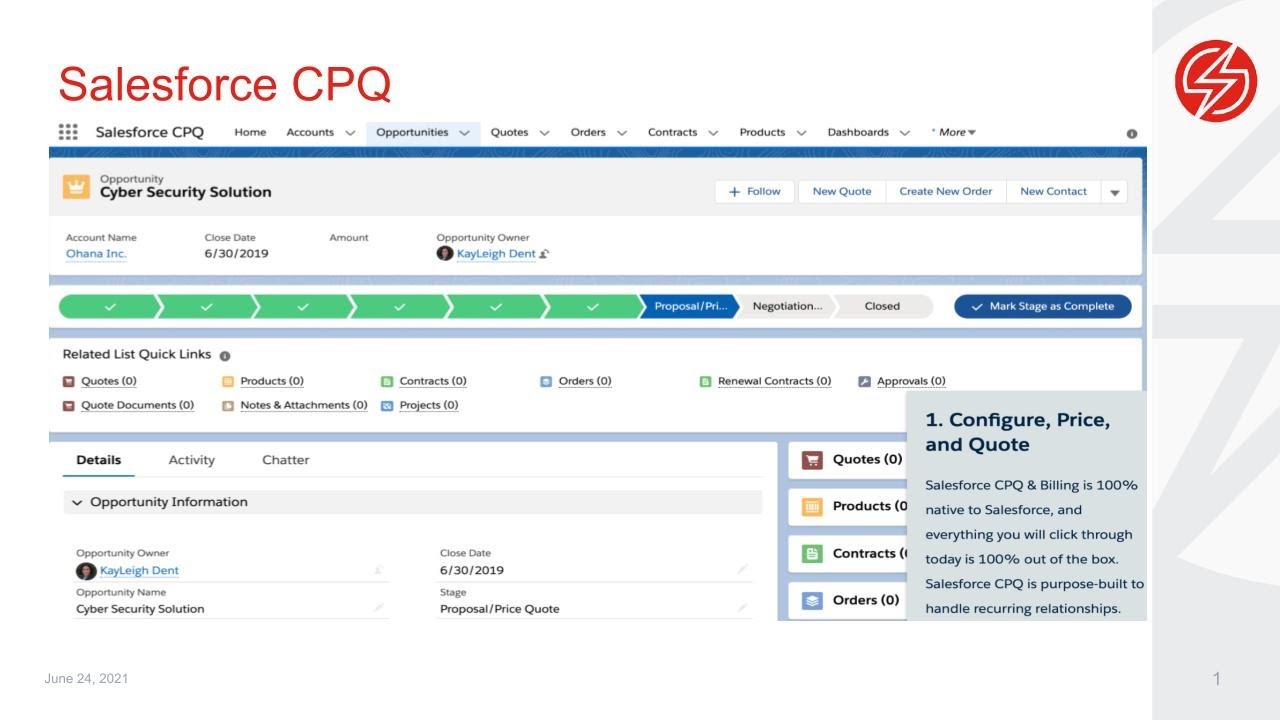Click the 6/30/2019 close date in header
This screenshot has width=1280, height=720.
[236, 254]
